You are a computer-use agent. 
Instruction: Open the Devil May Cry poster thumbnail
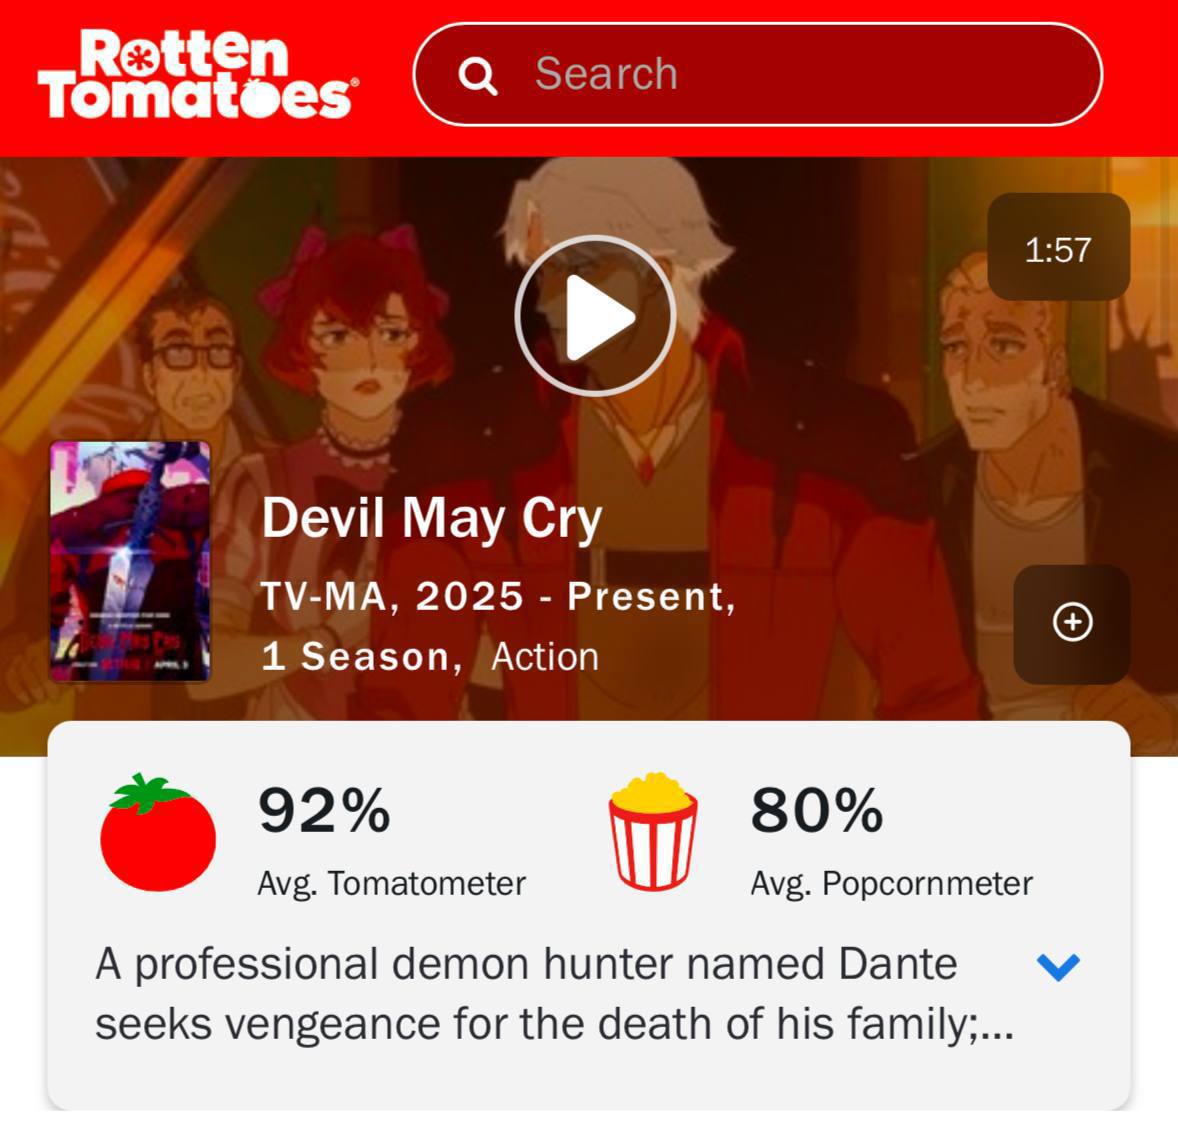tap(130, 561)
